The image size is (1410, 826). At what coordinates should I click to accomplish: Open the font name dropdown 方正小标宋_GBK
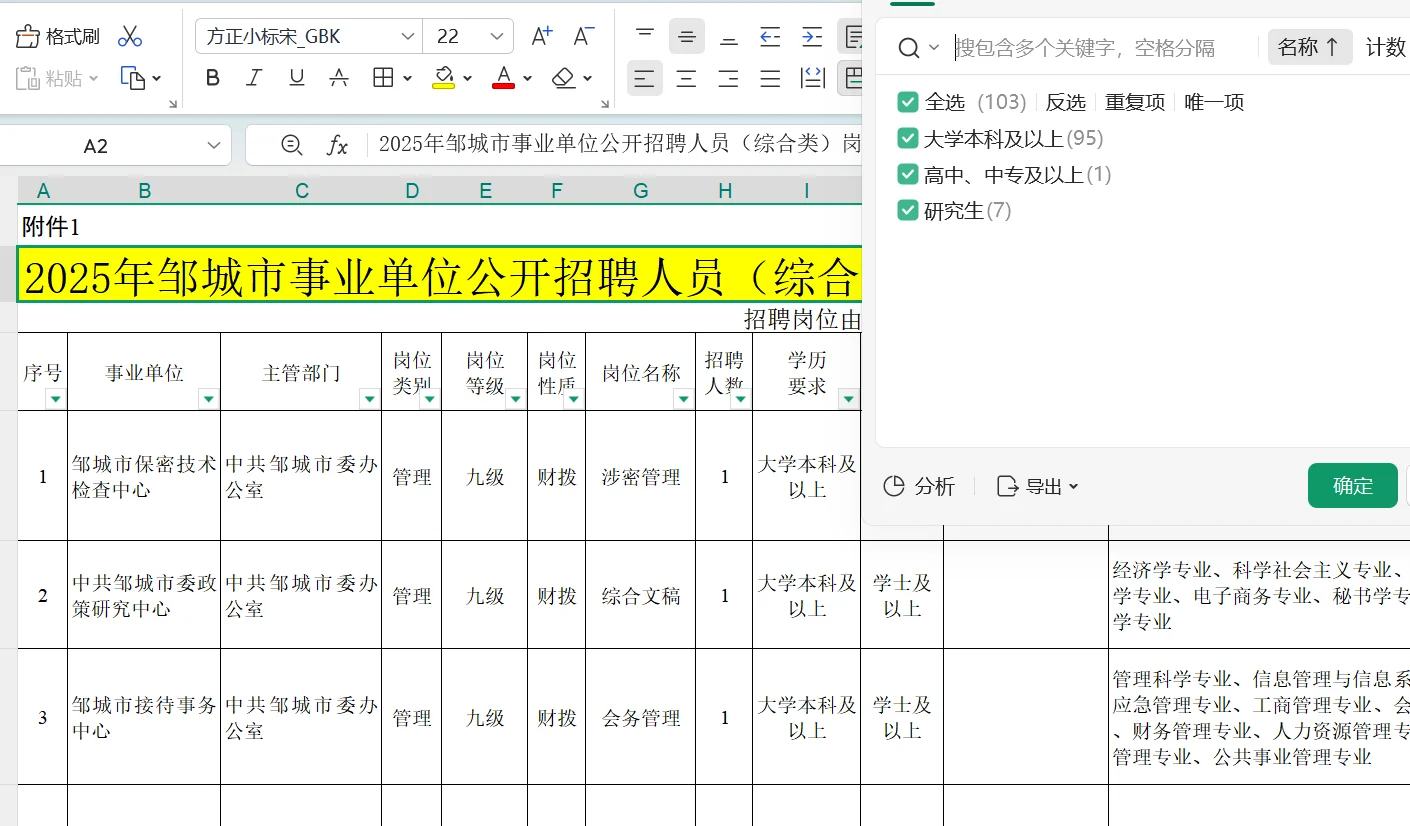[408, 37]
